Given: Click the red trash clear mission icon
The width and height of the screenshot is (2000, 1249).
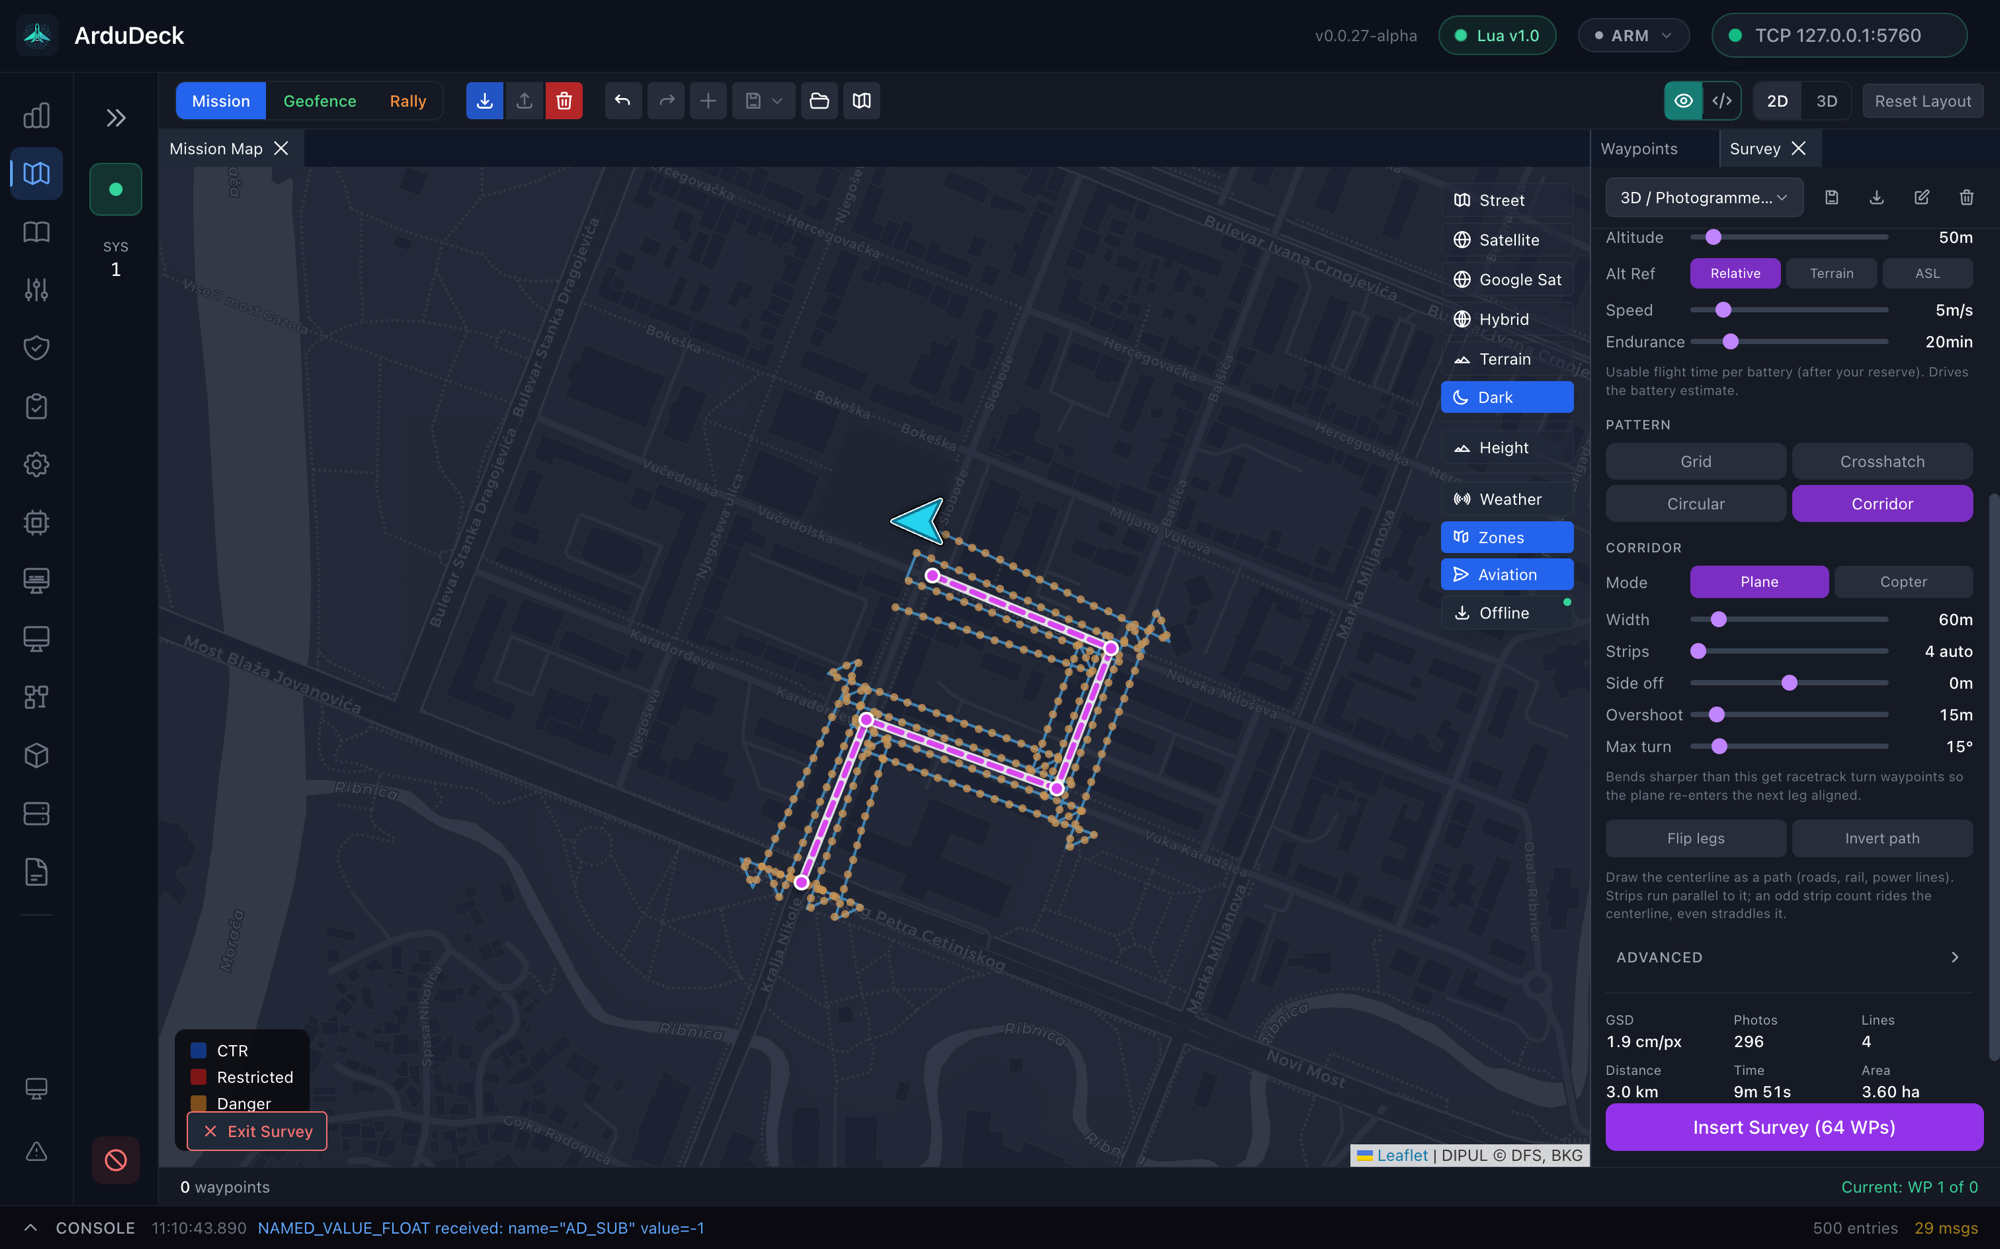Looking at the screenshot, I should coord(564,101).
